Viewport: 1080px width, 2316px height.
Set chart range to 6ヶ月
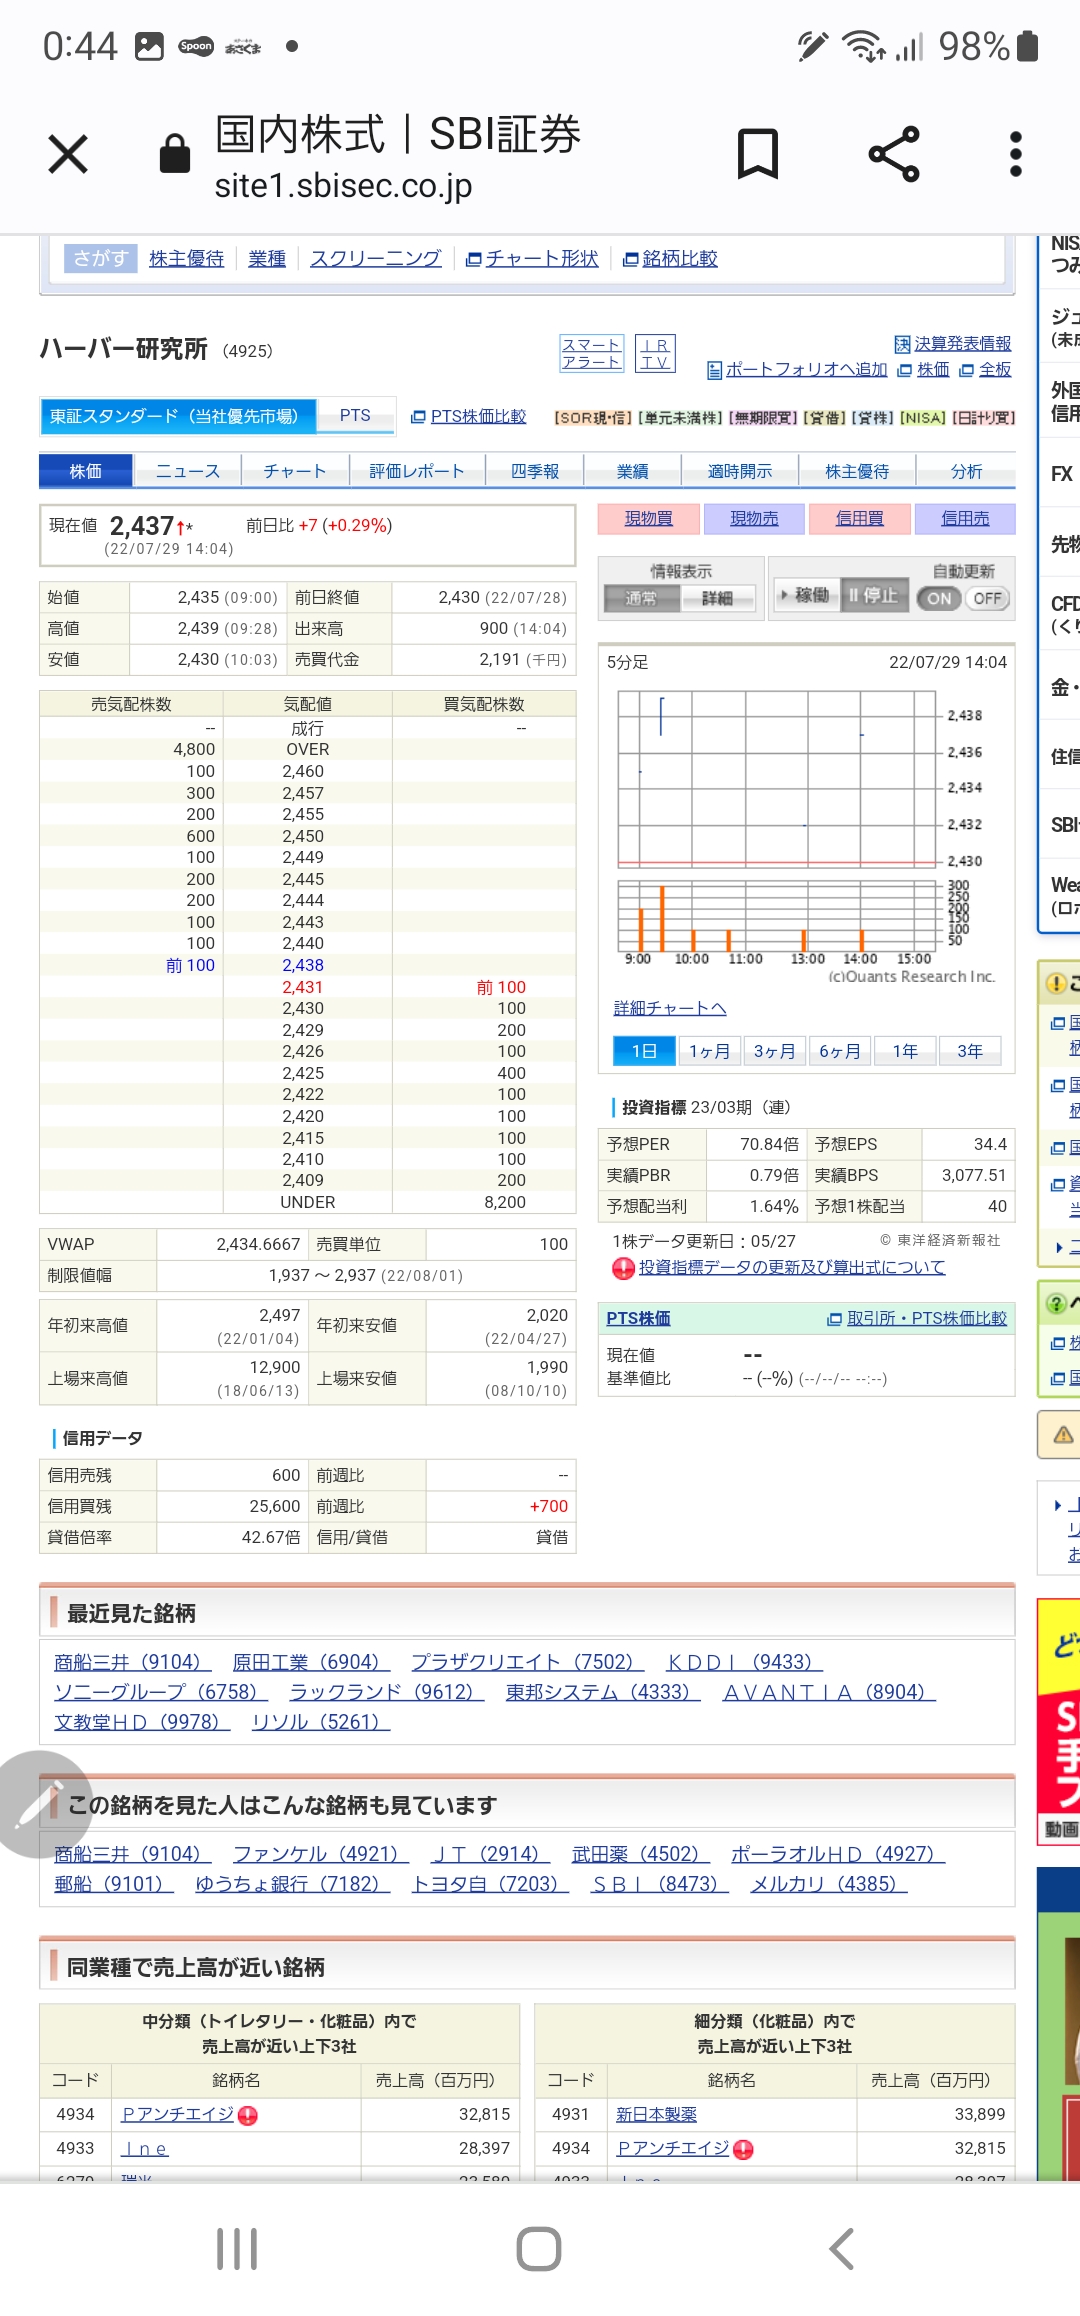click(x=839, y=1051)
